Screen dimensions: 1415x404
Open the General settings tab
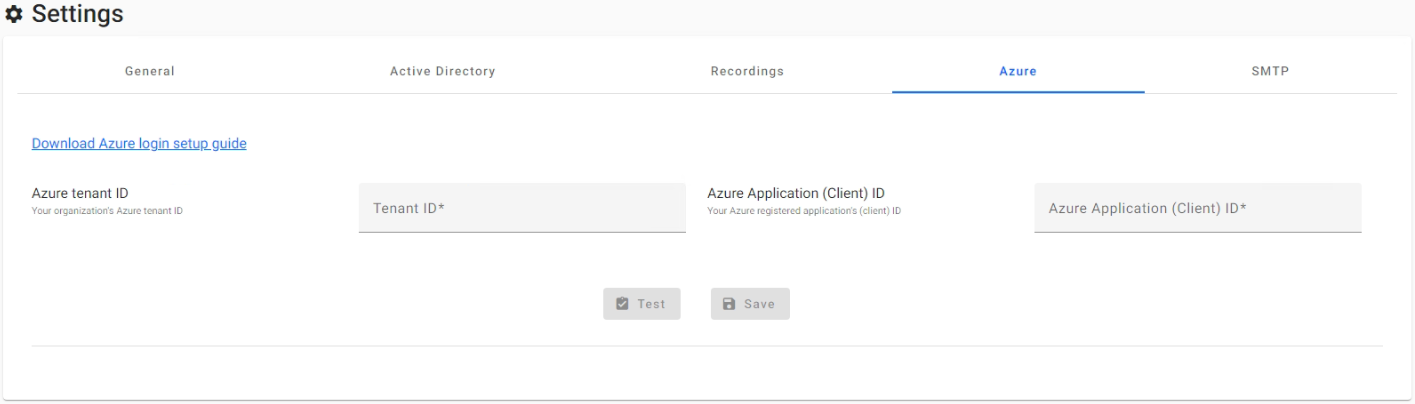[x=150, y=71]
